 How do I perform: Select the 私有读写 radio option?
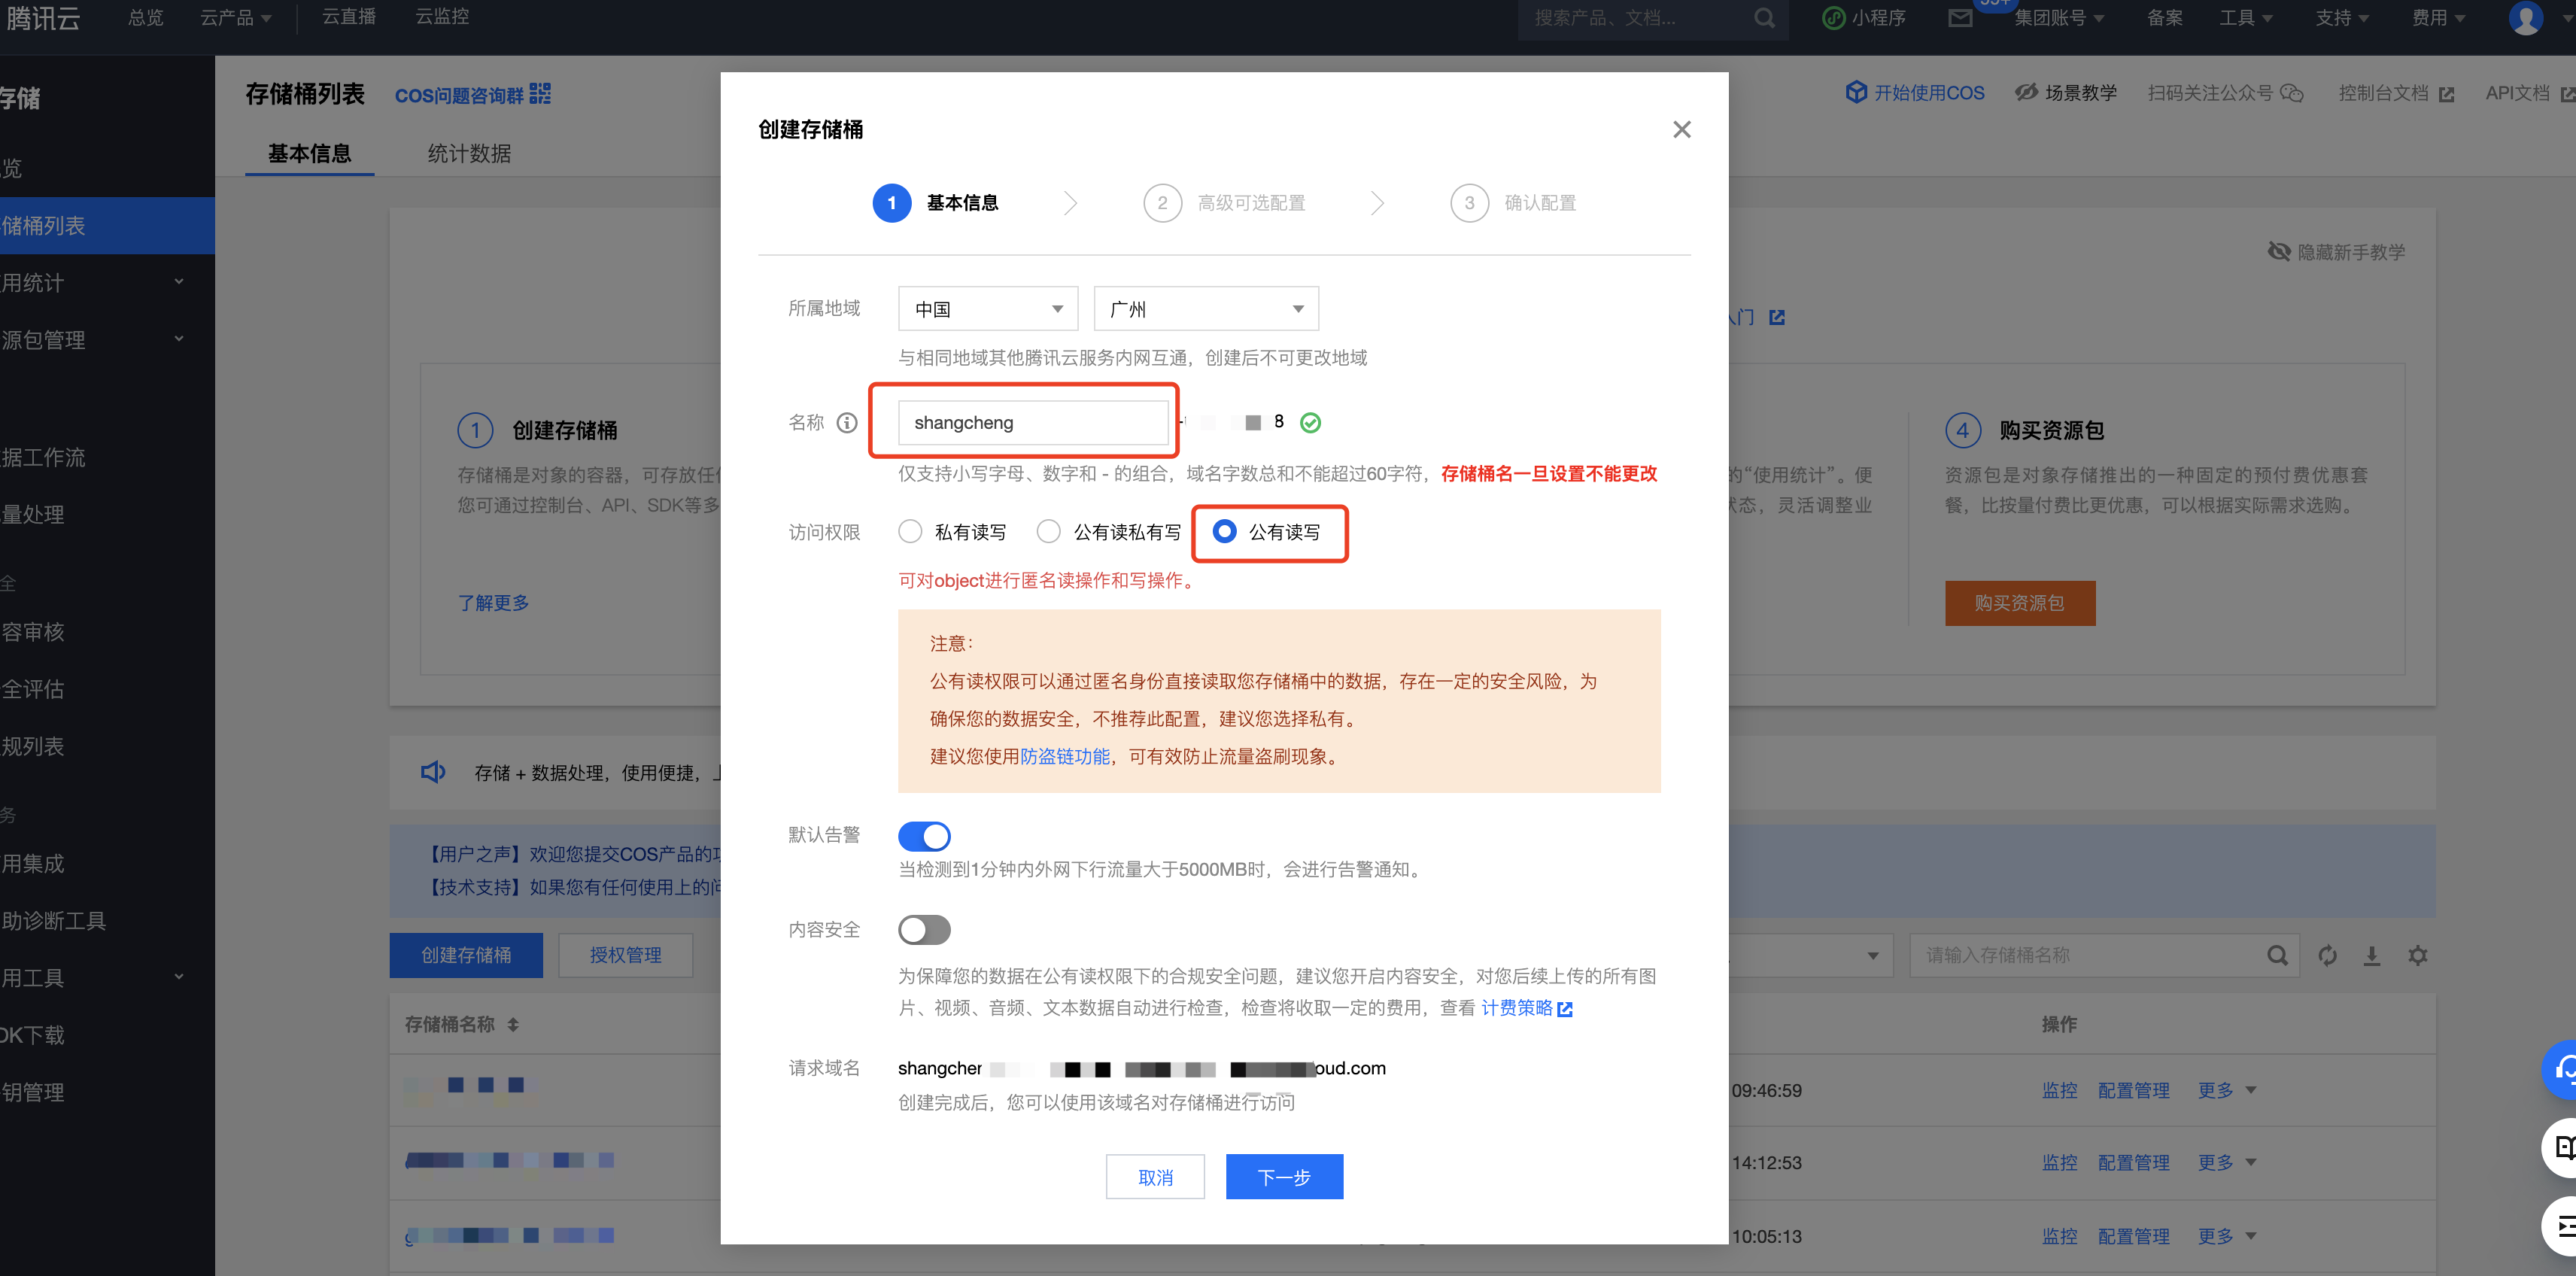point(910,532)
